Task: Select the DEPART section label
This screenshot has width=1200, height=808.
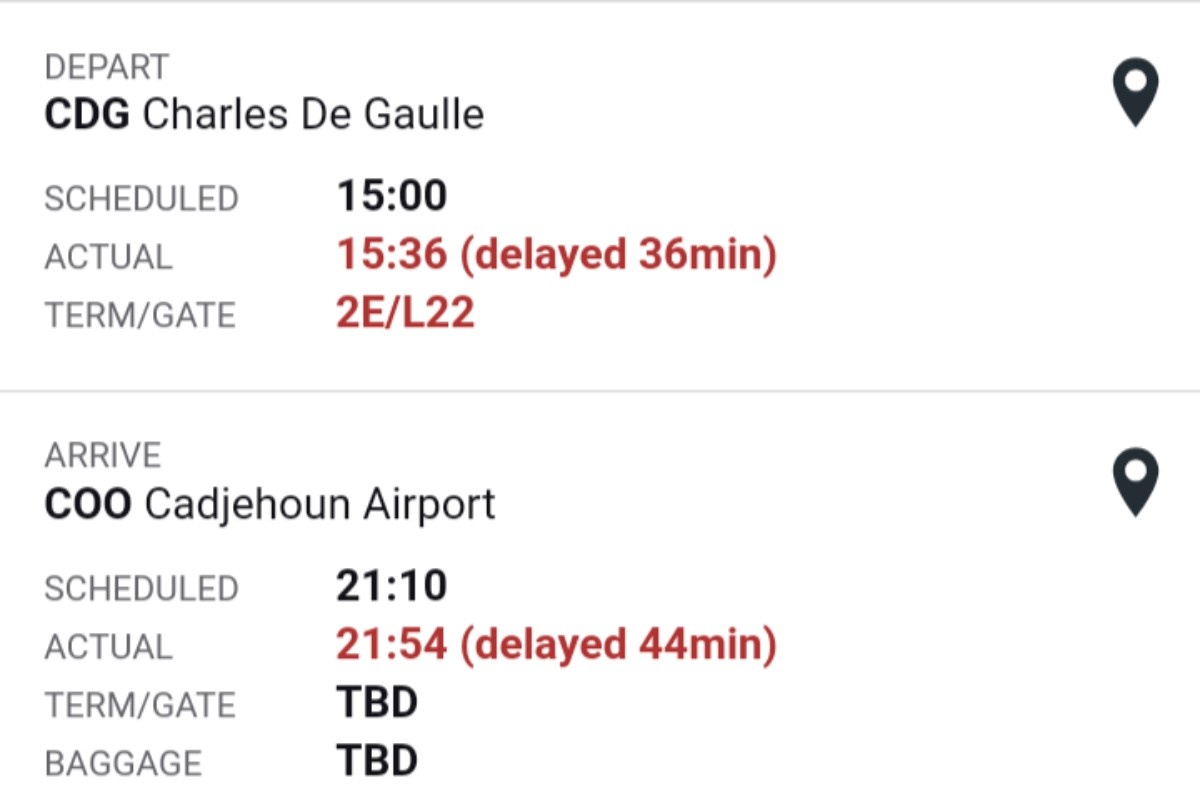Action: coord(107,68)
